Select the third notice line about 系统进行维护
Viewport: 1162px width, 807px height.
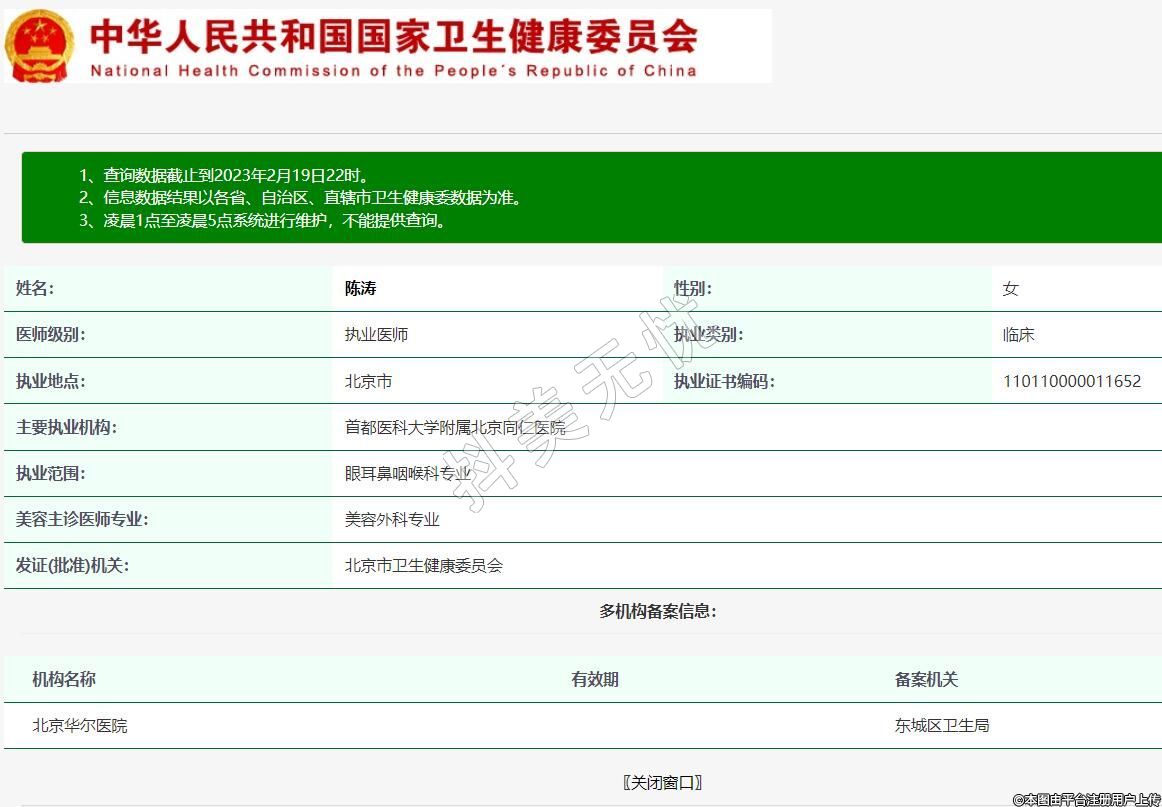[265, 220]
